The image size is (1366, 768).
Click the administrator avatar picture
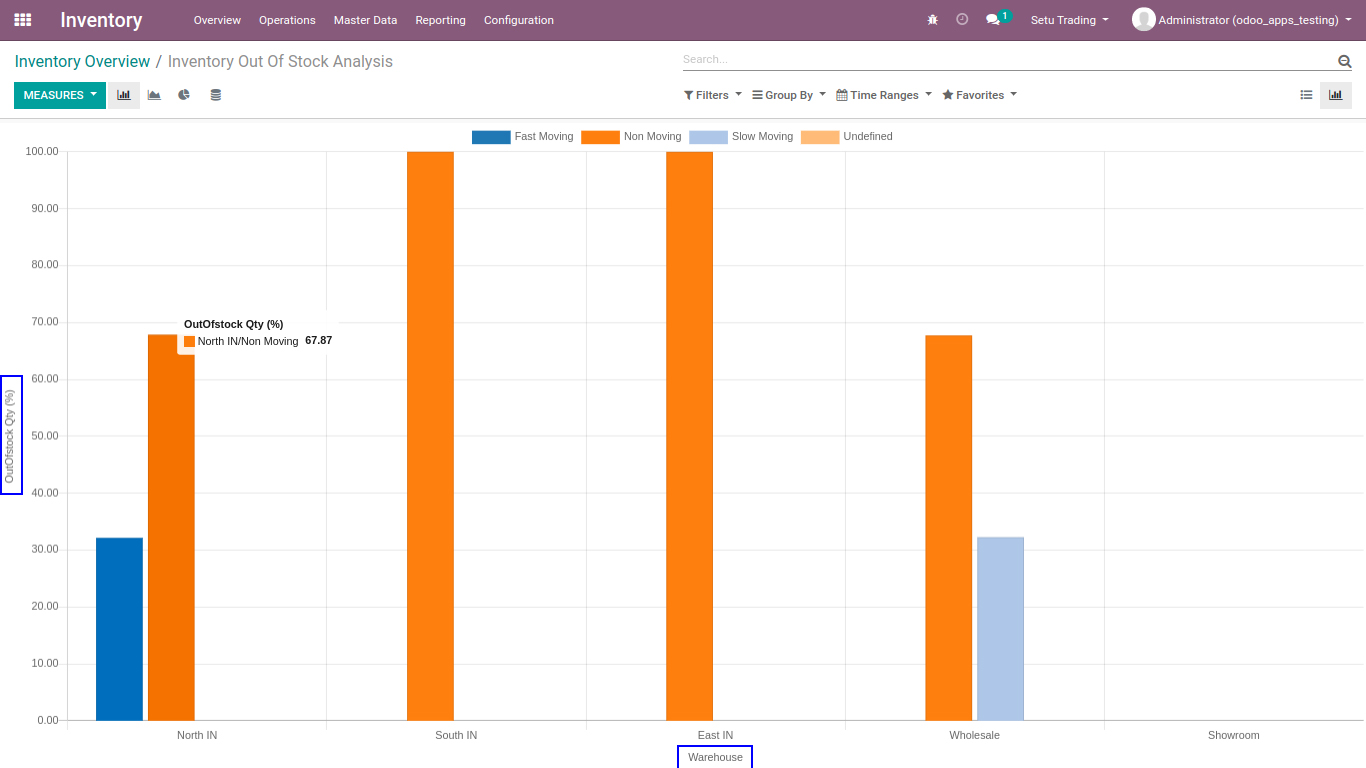tap(1143, 20)
